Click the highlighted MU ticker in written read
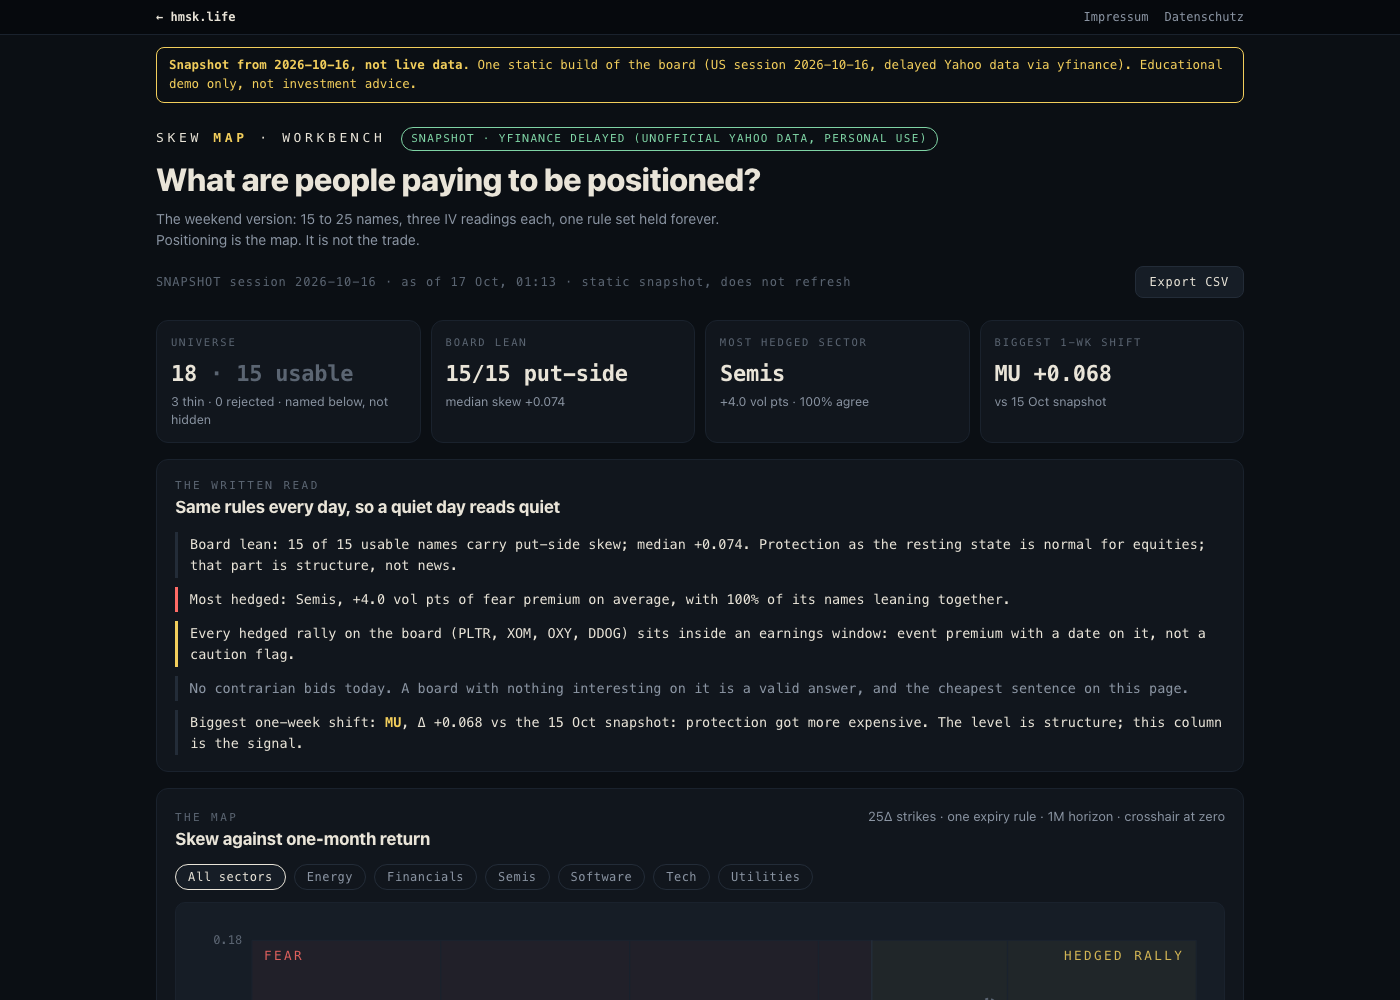Image resolution: width=1400 pixels, height=1000 pixels. (x=393, y=722)
